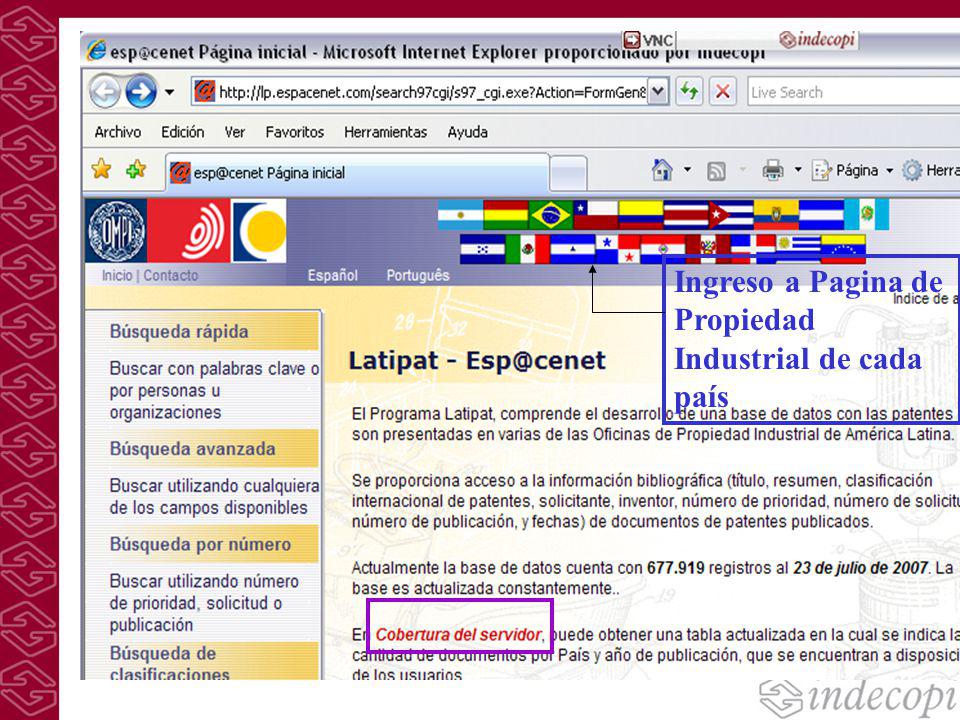Refresh the page with green arrows icon
The height and width of the screenshot is (720, 960).
coord(689,92)
